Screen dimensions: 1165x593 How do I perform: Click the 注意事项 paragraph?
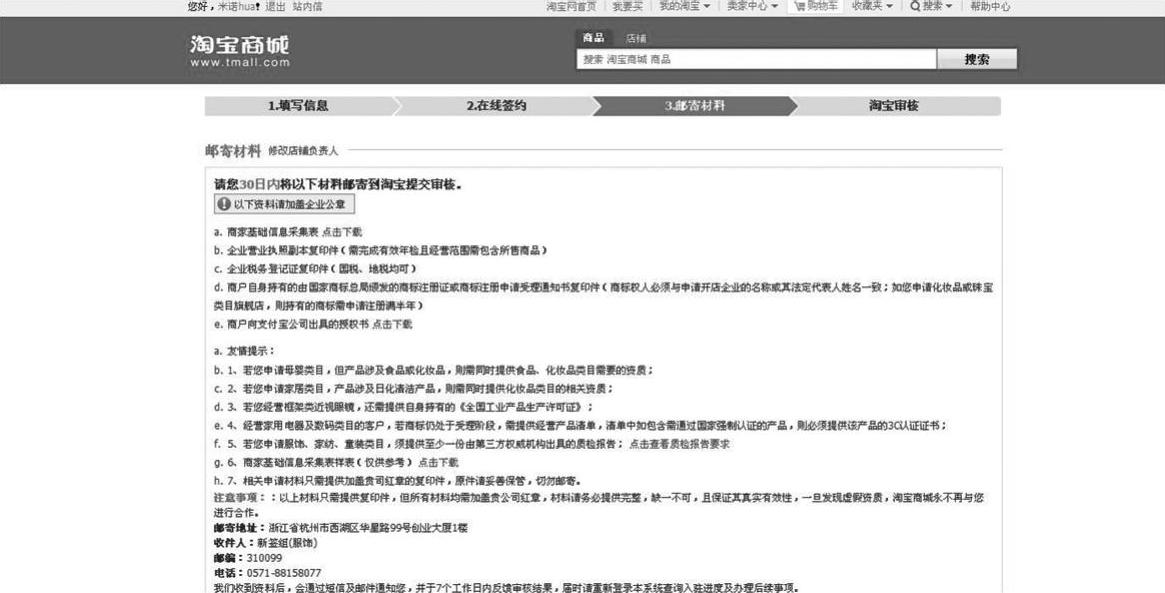(599, 505)
